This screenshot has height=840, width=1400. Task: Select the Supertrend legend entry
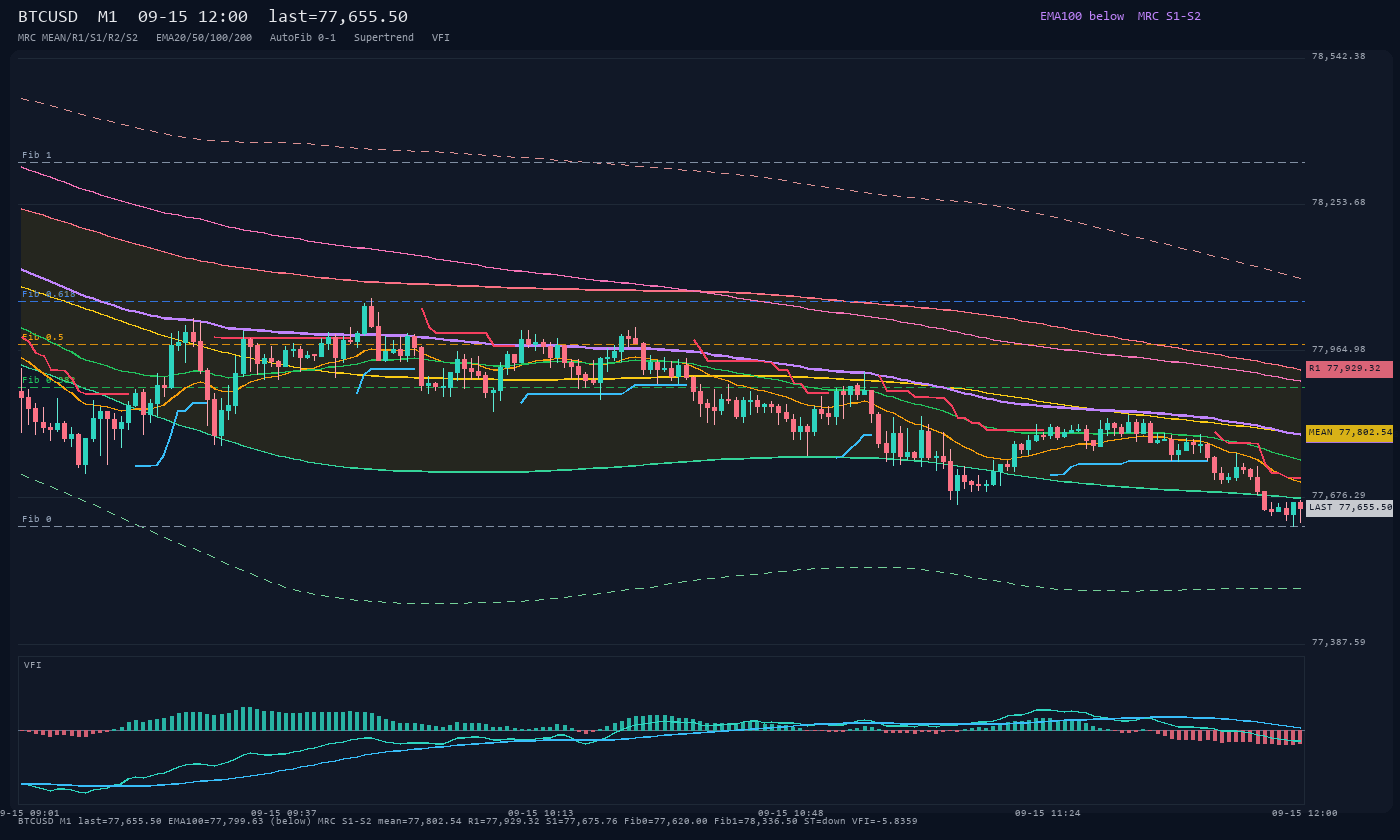pos(384,37)
